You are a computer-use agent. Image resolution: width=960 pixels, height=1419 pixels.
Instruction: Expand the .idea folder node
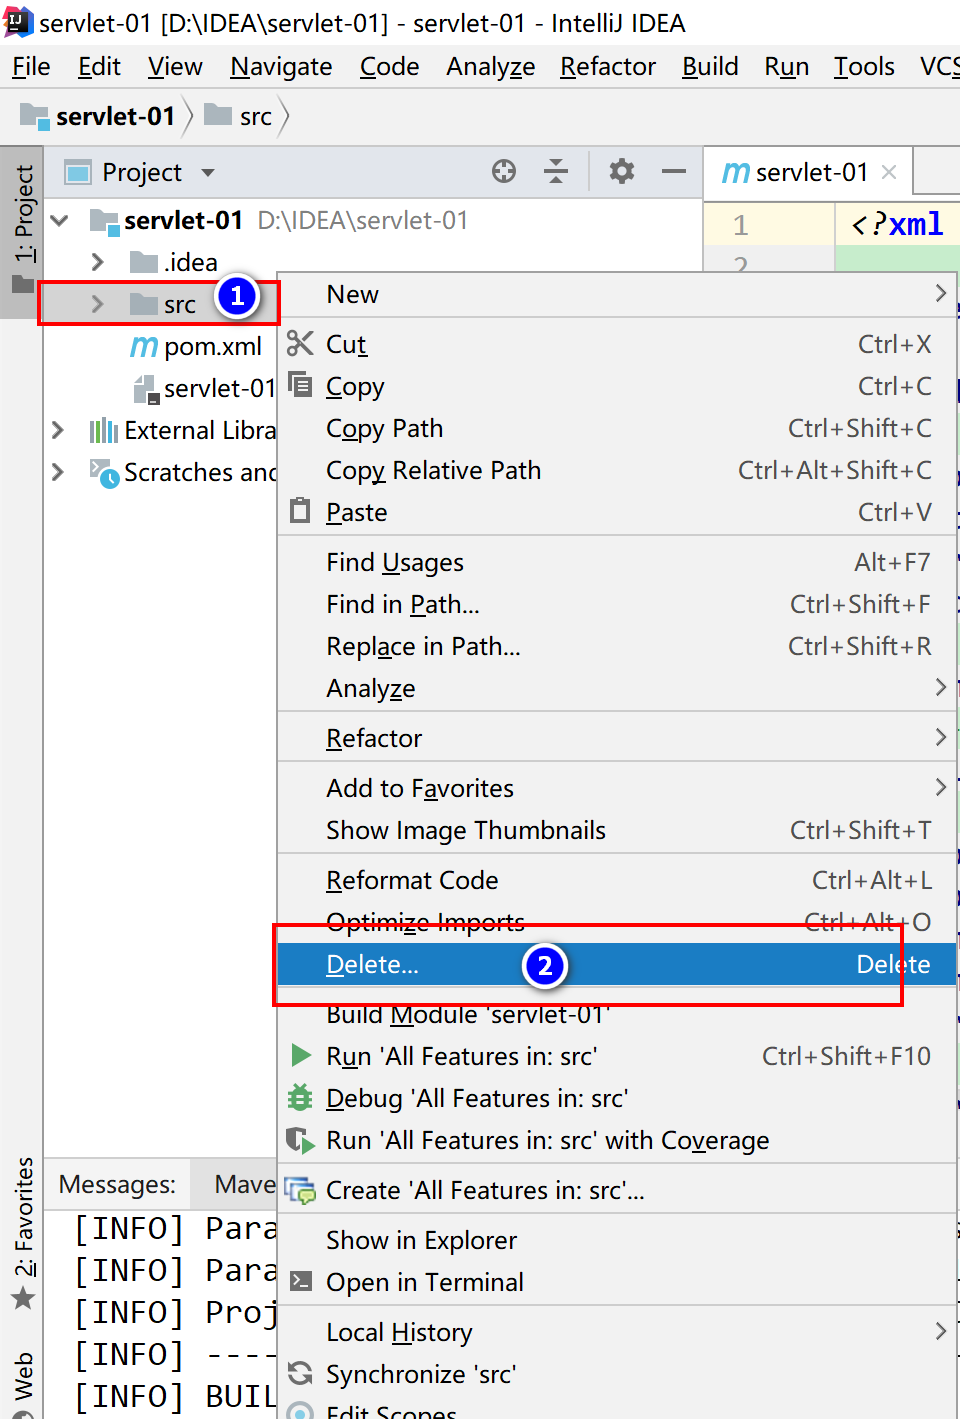[97, 262]
